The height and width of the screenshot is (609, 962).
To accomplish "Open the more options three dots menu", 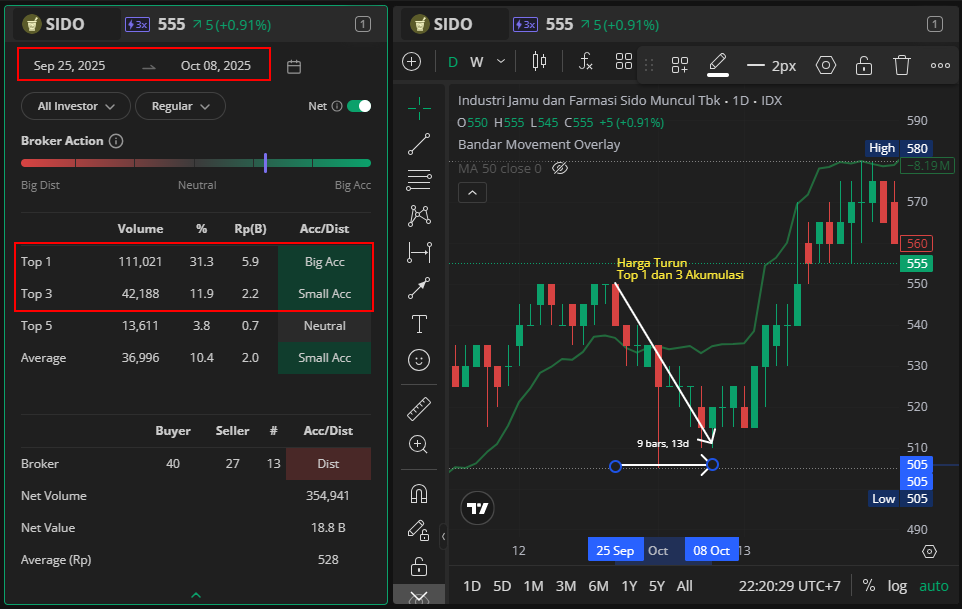I will point(940,65).
